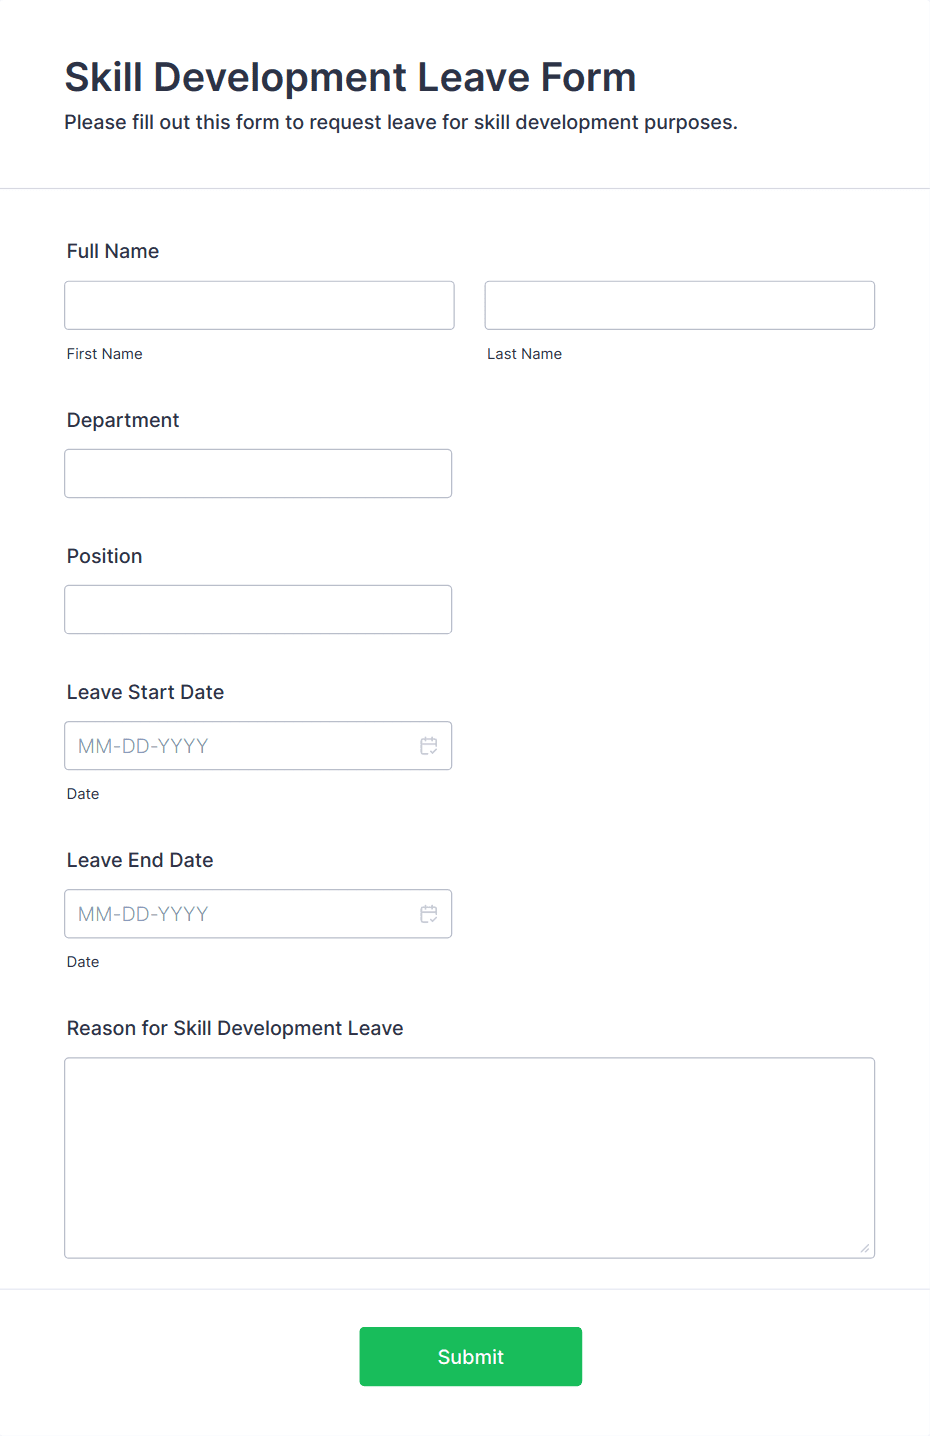Image resolution: width=930 pixels, height=1436 pixels.
Task: Click the form description text
Action: click(x=400, y=122)
